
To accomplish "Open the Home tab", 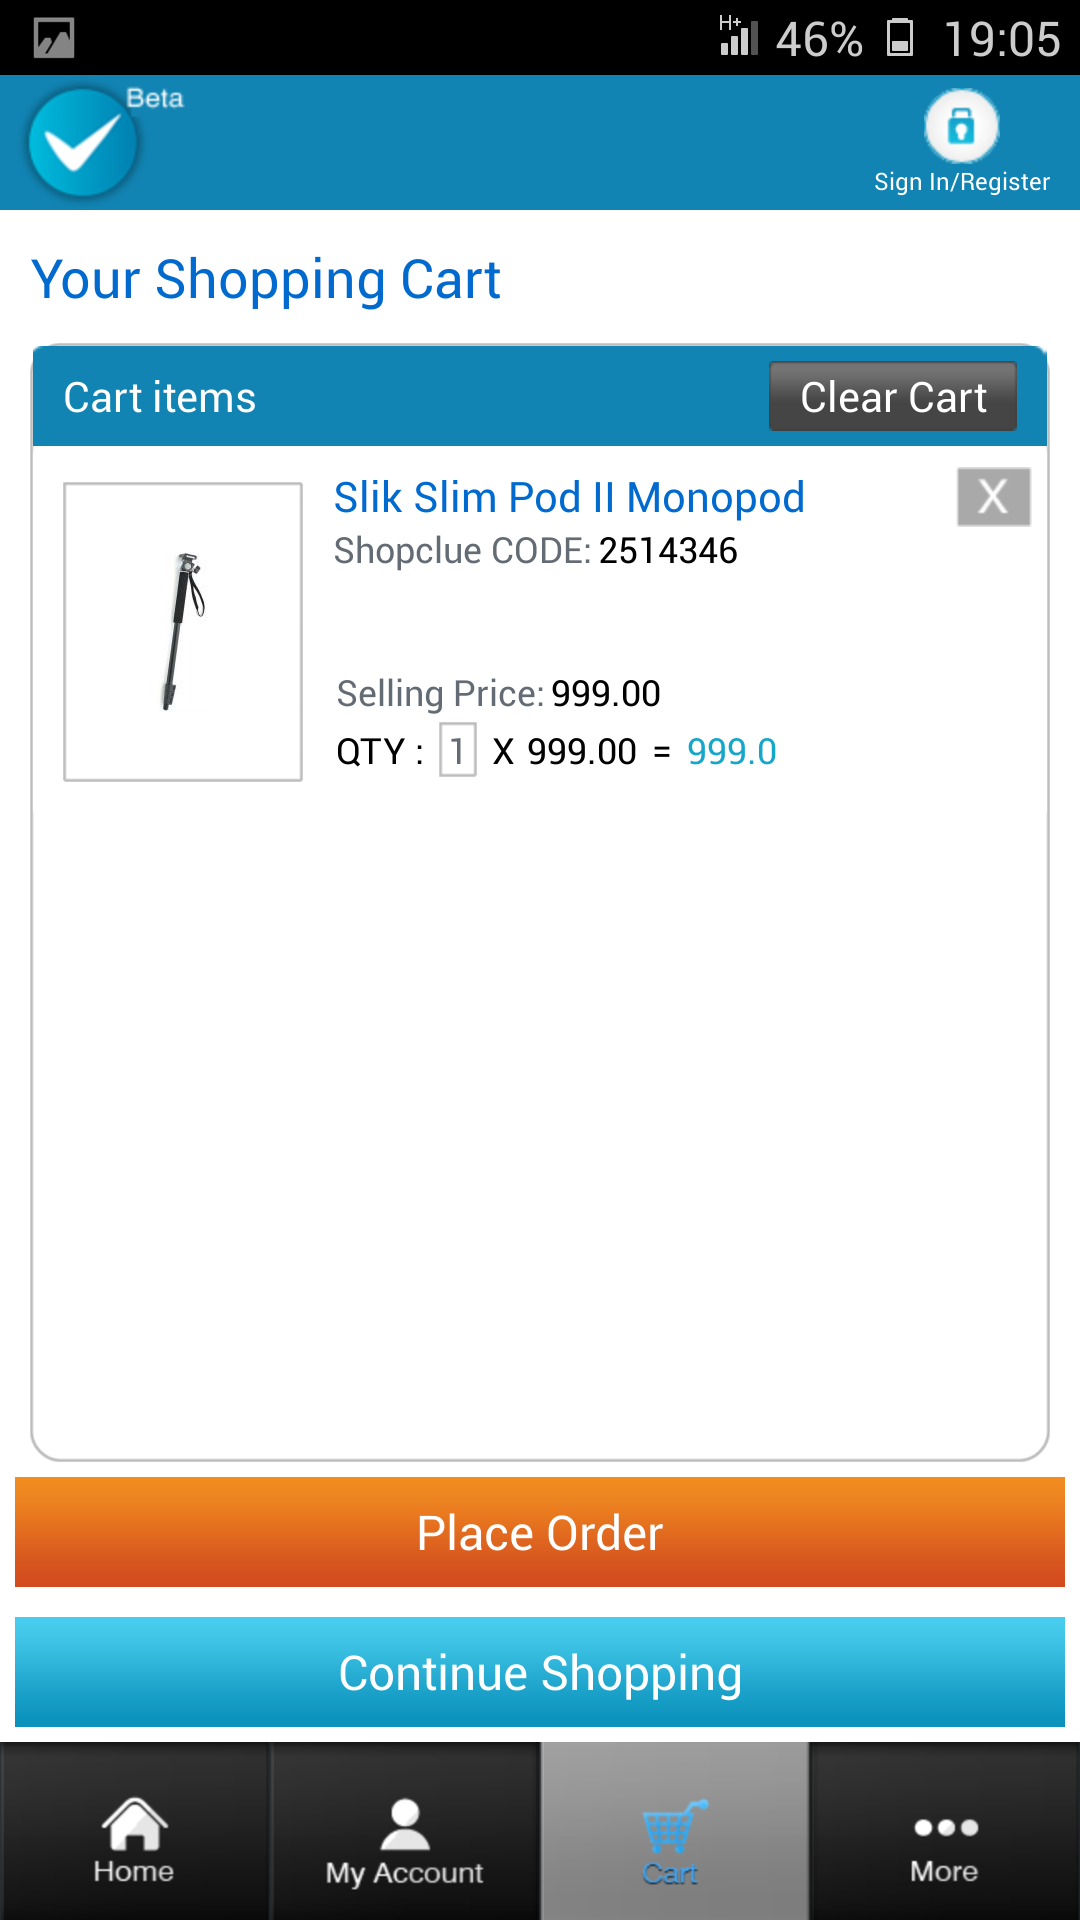I will 134,1840.
